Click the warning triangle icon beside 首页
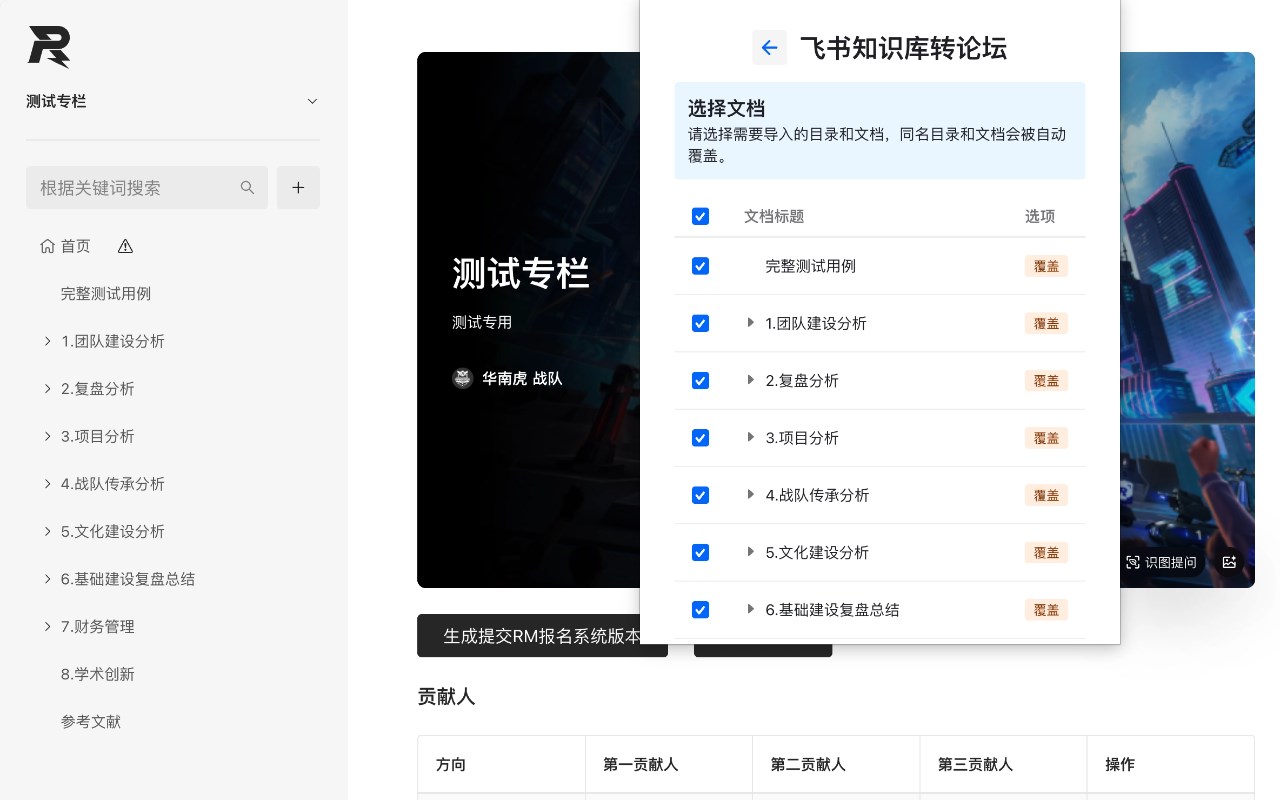The width and height of the screenshot is (1280, 800). [124, 245]
